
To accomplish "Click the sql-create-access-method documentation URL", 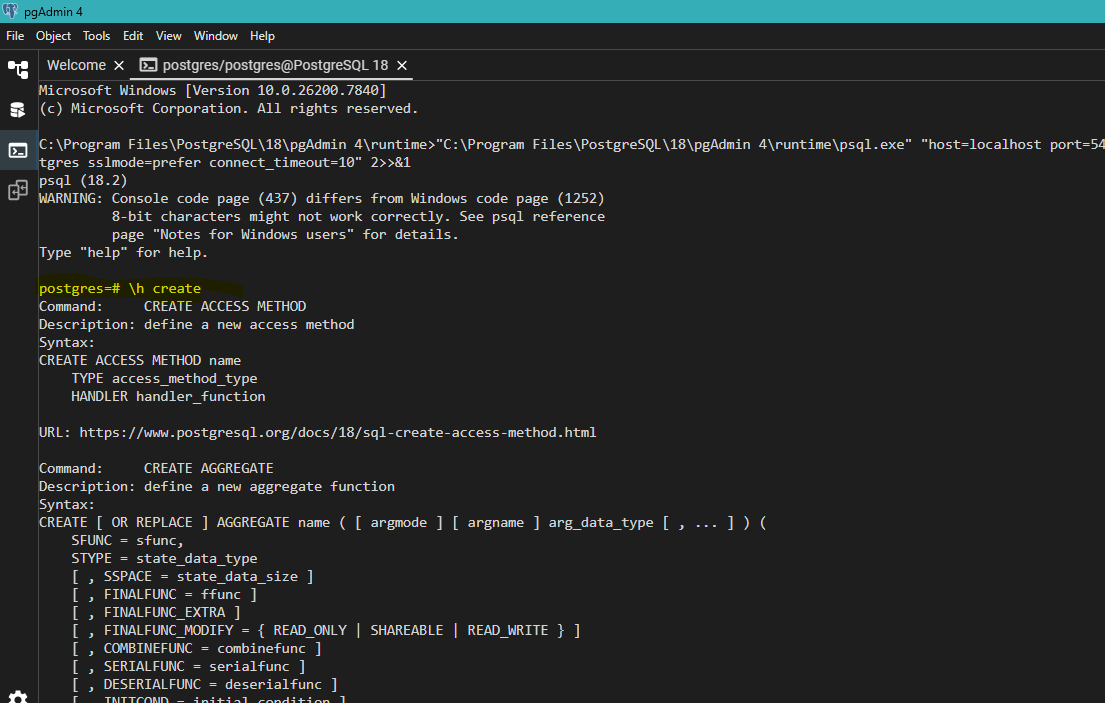I will (x=337, y=433).
